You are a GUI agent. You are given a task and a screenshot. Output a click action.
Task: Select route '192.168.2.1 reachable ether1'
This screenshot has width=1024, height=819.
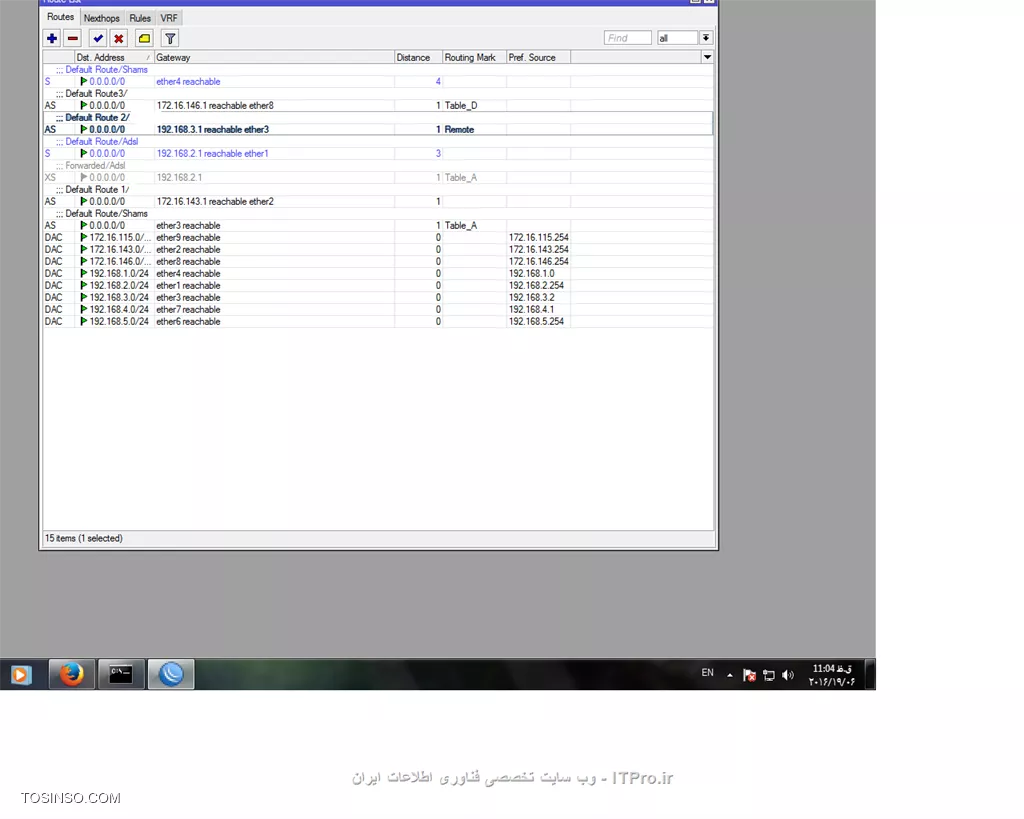(377, 153)
